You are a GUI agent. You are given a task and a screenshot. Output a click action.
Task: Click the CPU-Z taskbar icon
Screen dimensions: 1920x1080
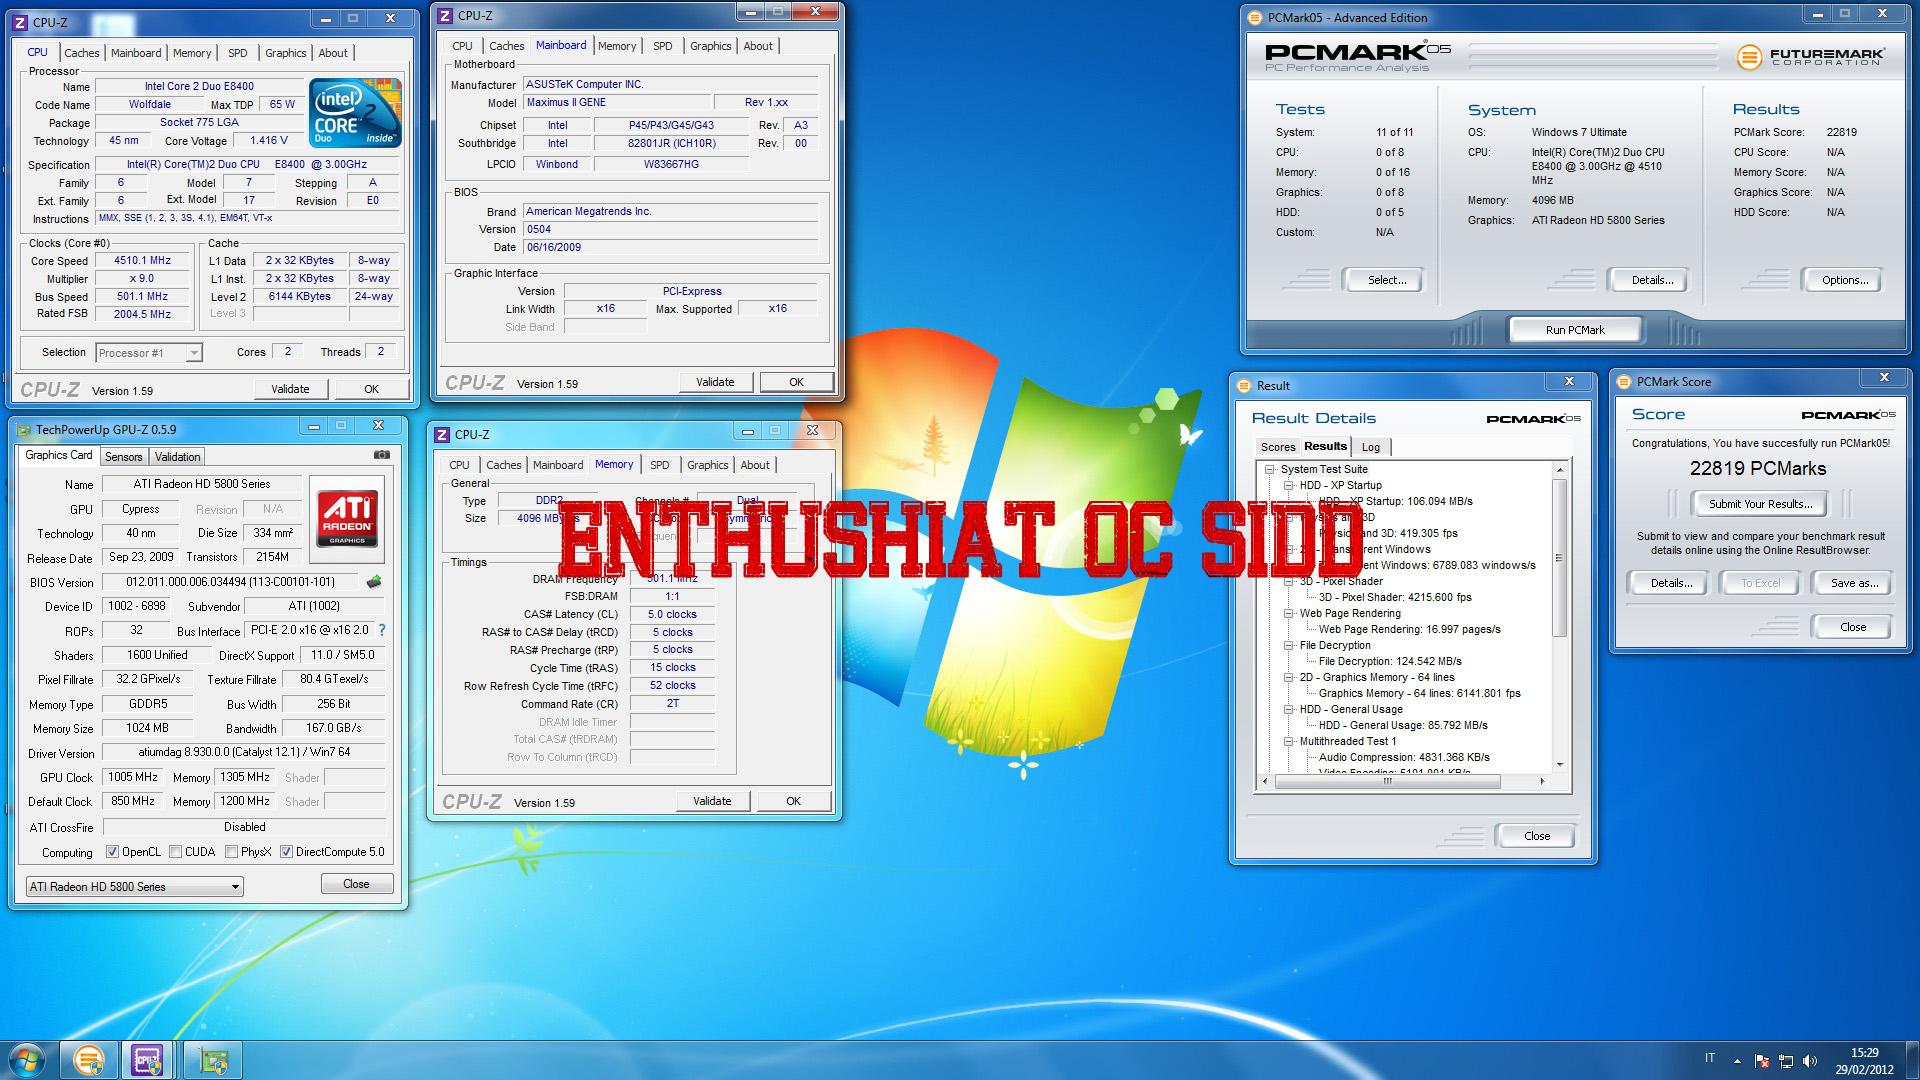148,1060
